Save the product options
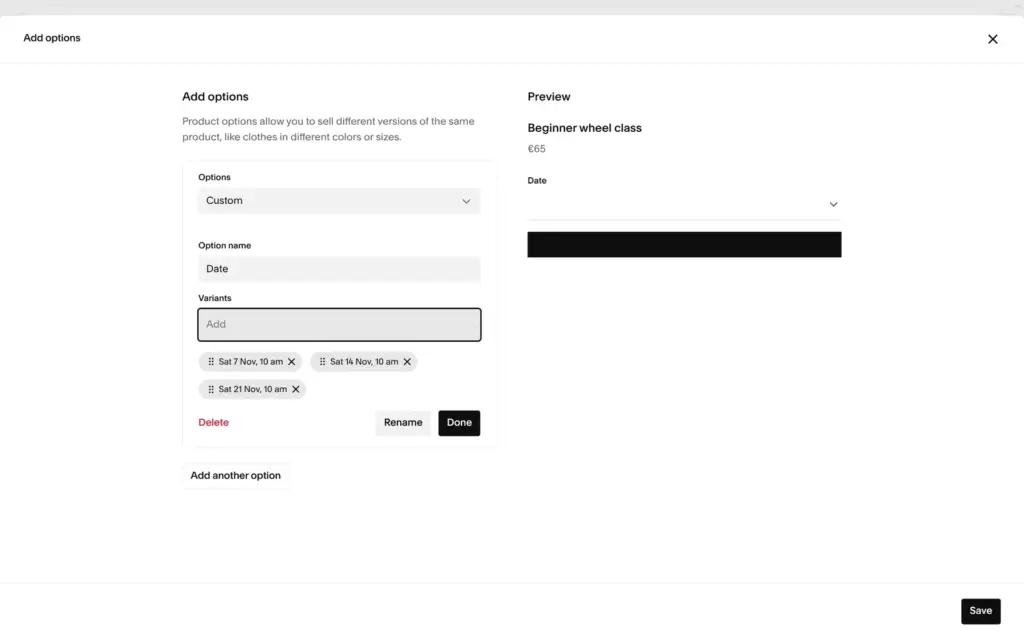The width and height of the screenshot is (1024, 640). pyautogui.click(x=980, y=611)
